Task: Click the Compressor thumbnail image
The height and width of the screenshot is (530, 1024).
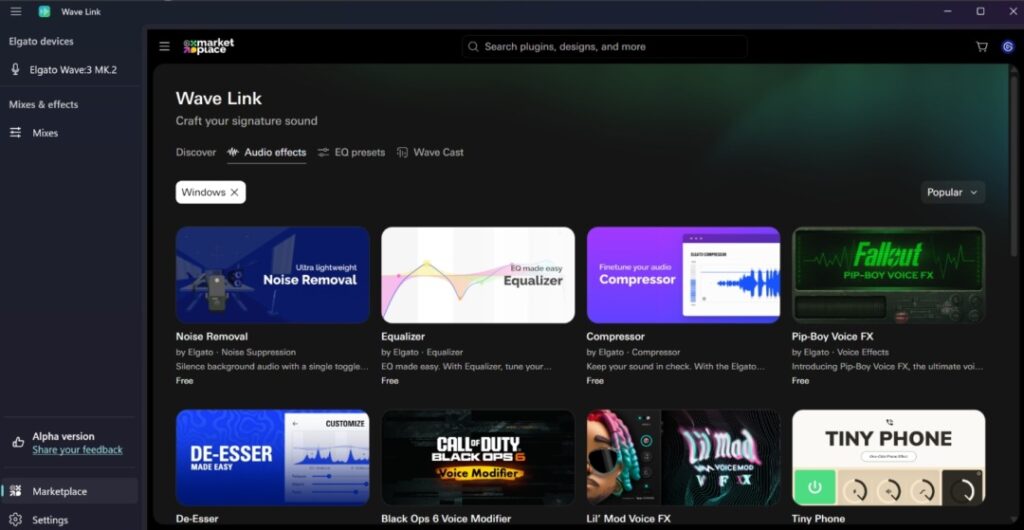Action: 683,275
